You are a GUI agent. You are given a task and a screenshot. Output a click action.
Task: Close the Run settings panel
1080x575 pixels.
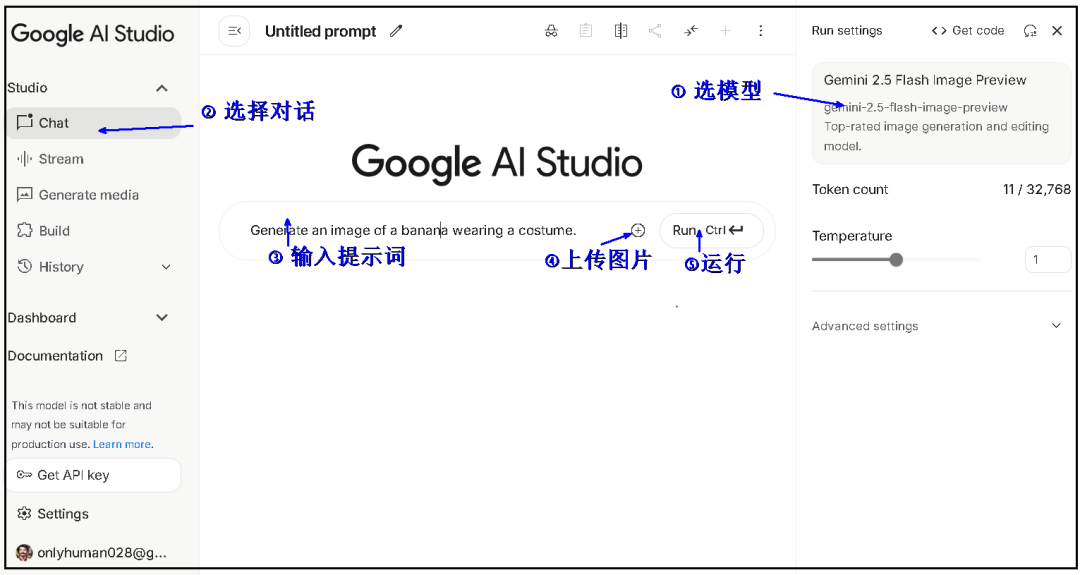coord(1057,31)
